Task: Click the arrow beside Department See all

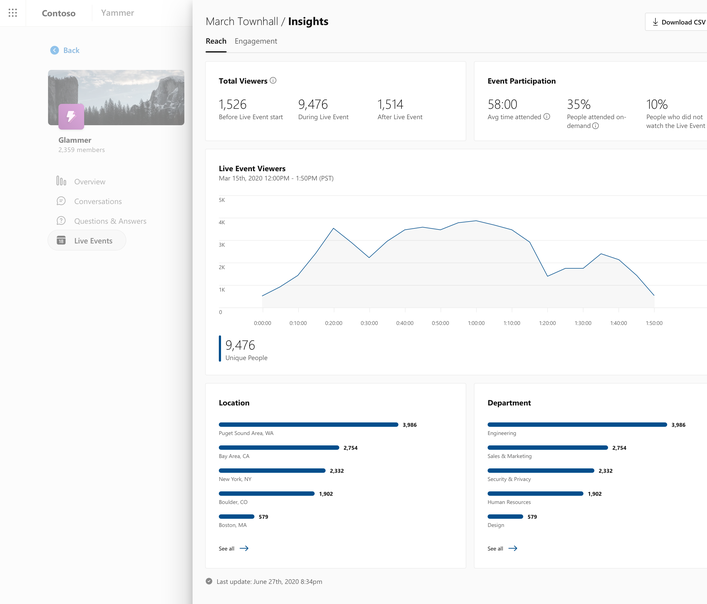Action: (x=513, y=549)
